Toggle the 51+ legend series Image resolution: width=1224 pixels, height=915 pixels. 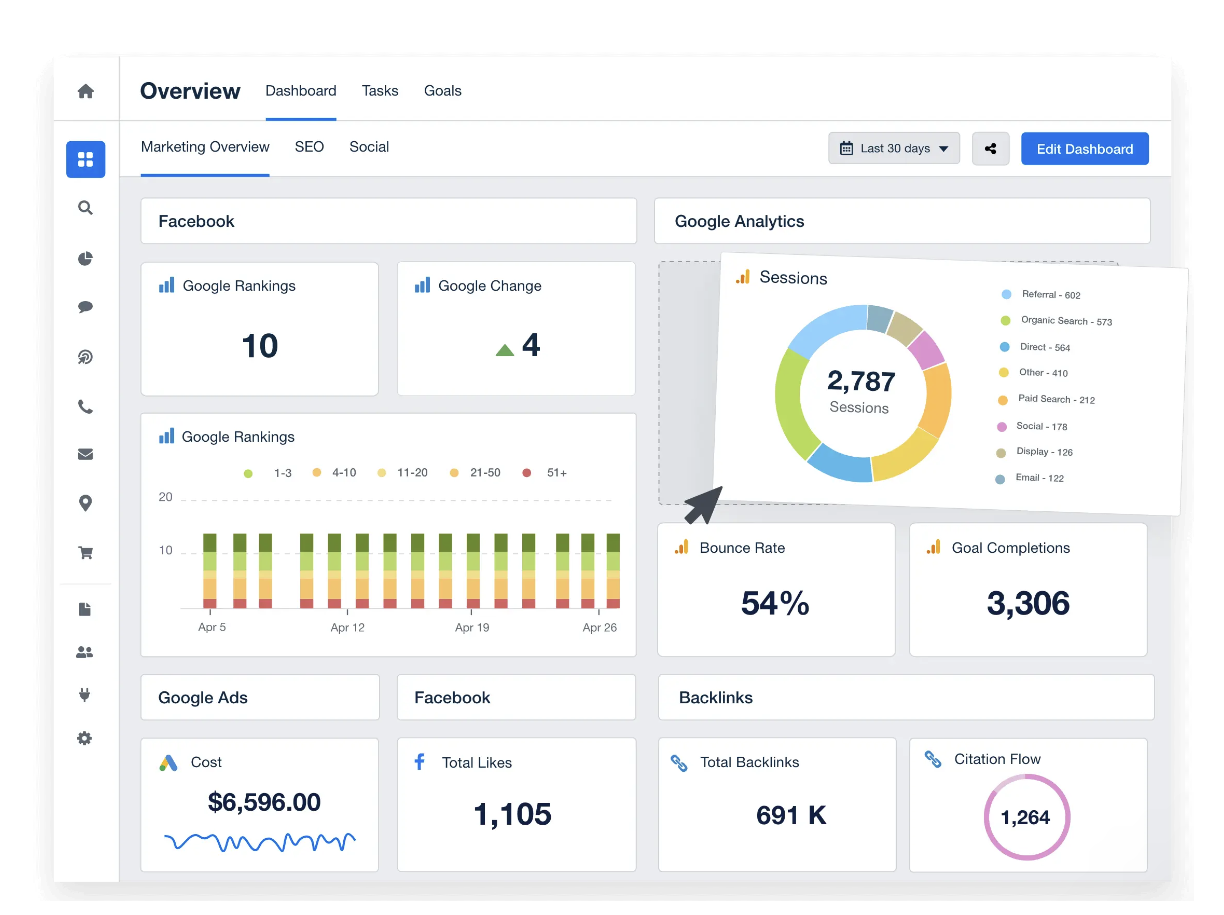click(x=545, y=473)
